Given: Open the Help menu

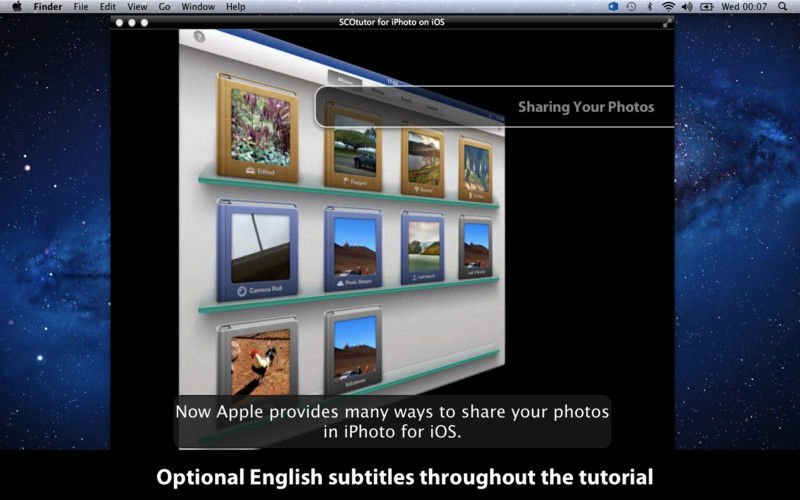Looking at the screenshot, I should (236, 7).
